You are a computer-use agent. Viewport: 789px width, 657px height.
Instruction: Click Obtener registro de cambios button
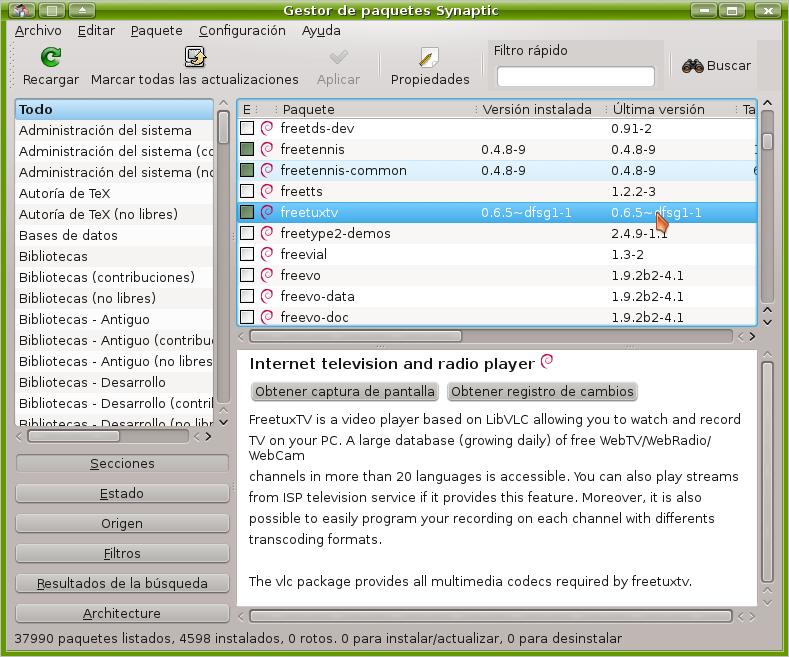click(x=542, y=391)
